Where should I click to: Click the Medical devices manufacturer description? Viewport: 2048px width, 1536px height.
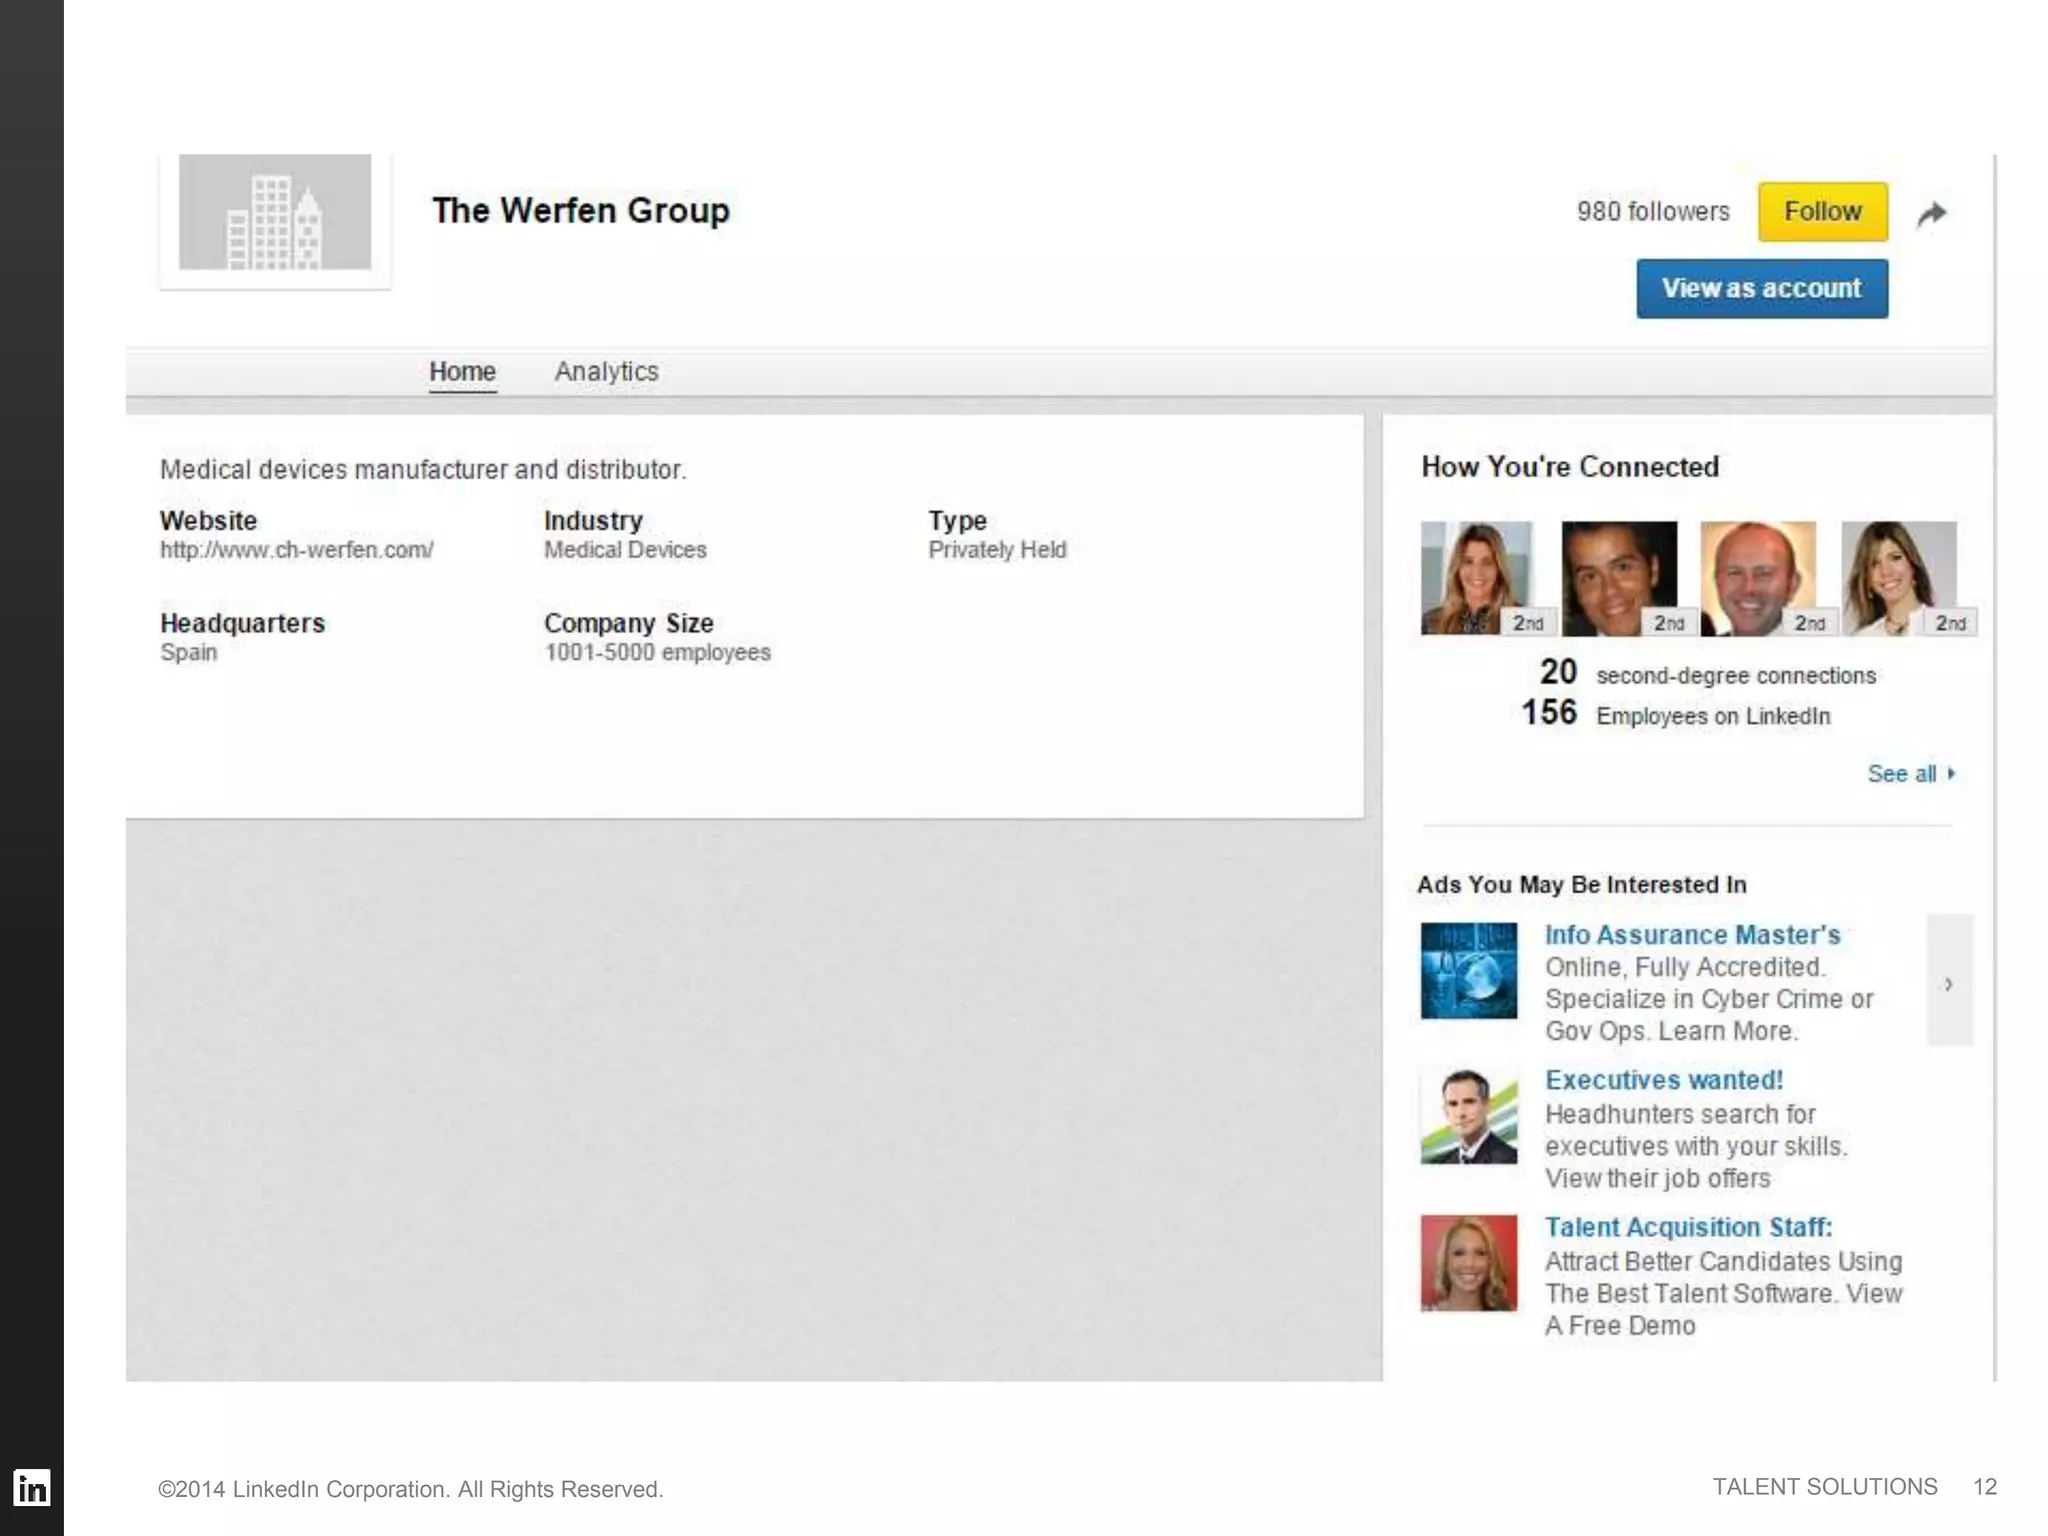click(x=423, y=470)
